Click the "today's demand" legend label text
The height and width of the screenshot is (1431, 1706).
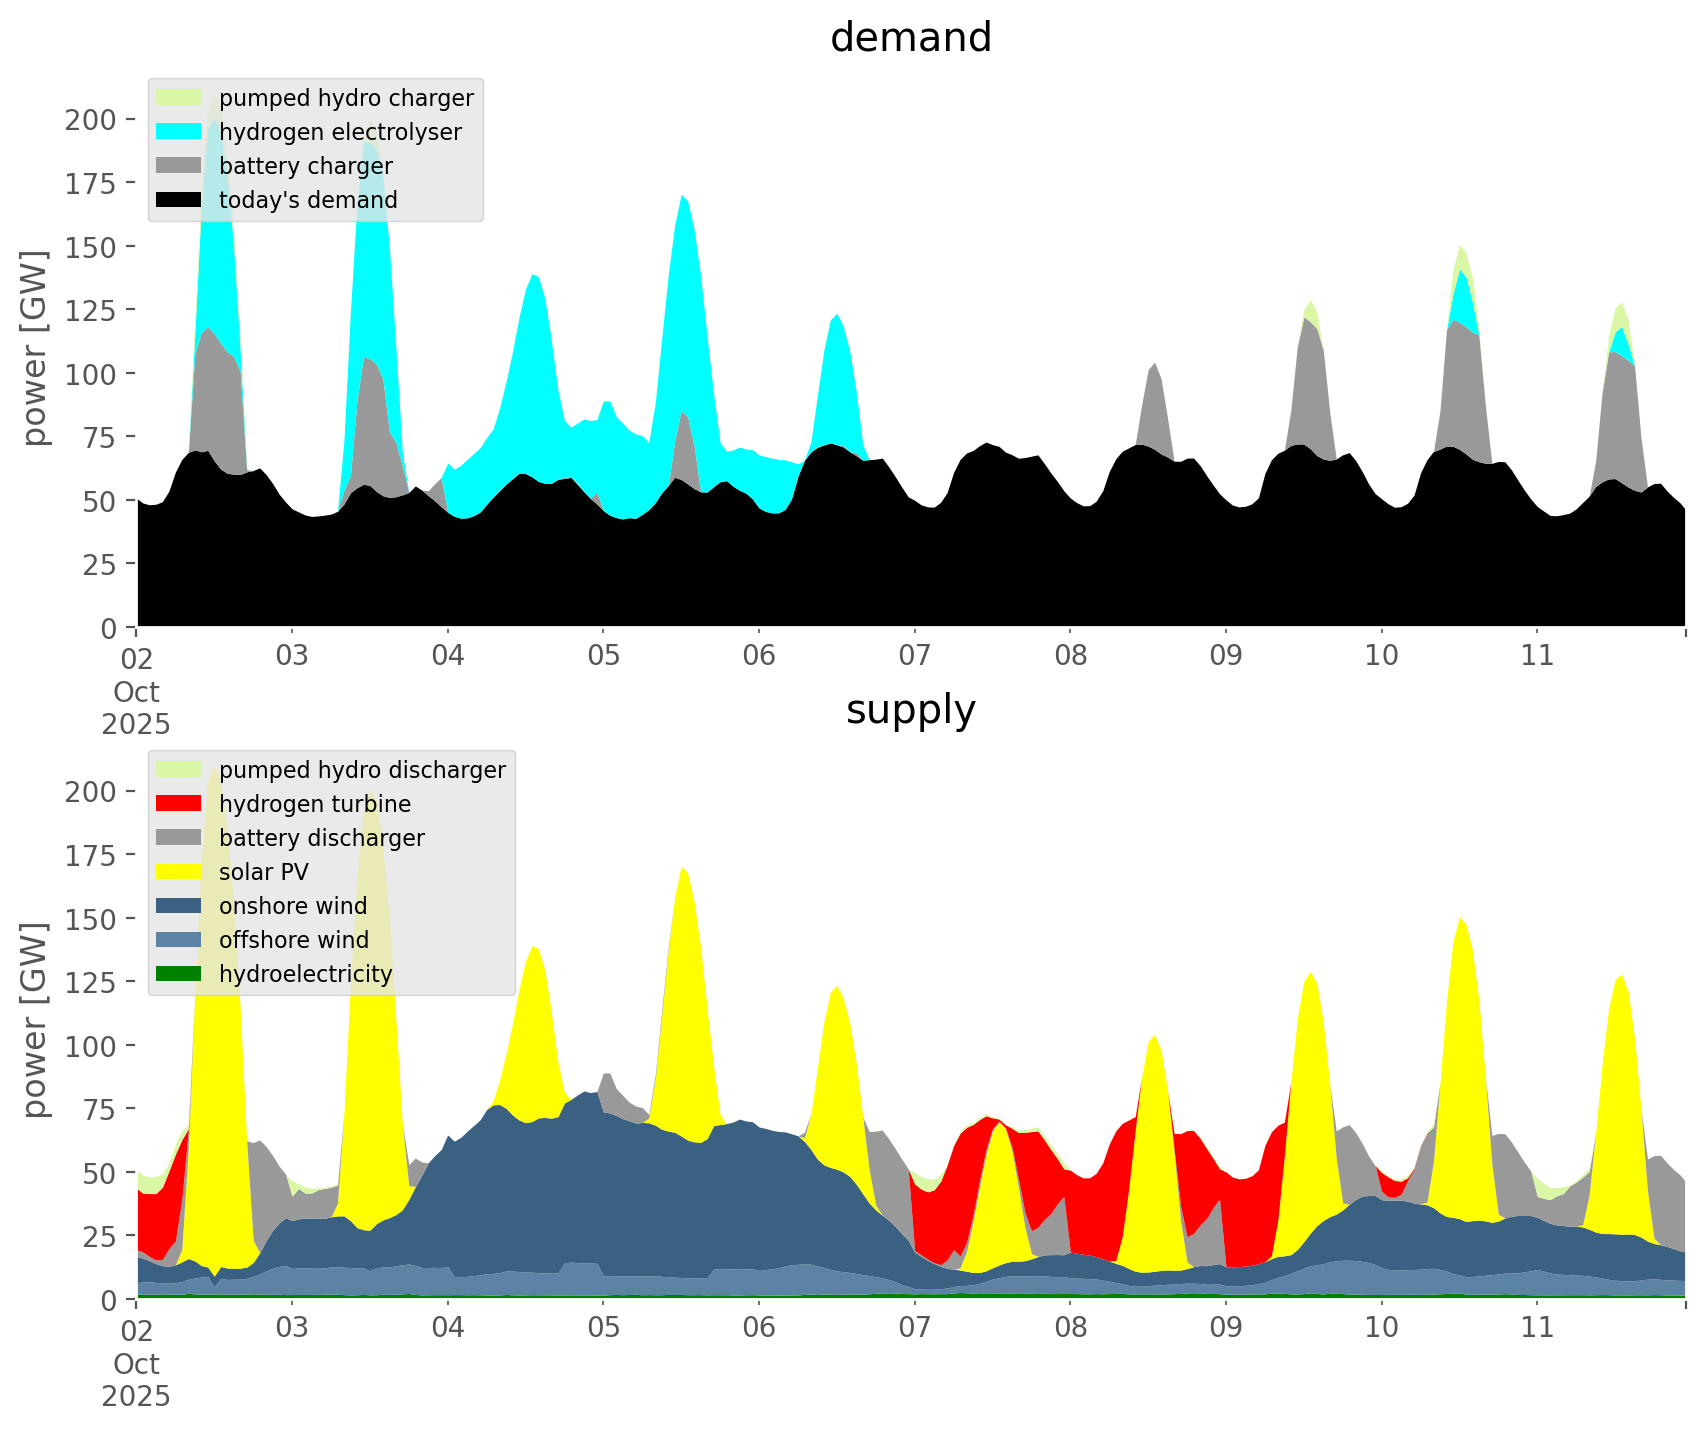click(308, 200)
